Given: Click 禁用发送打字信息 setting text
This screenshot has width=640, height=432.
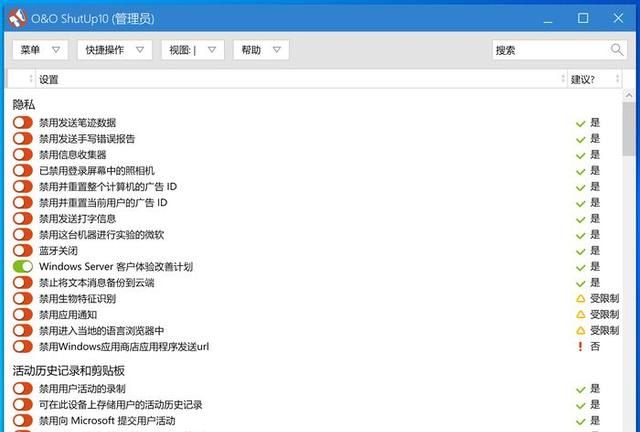Looking at the screenshot, I should (x=78, y=219).
